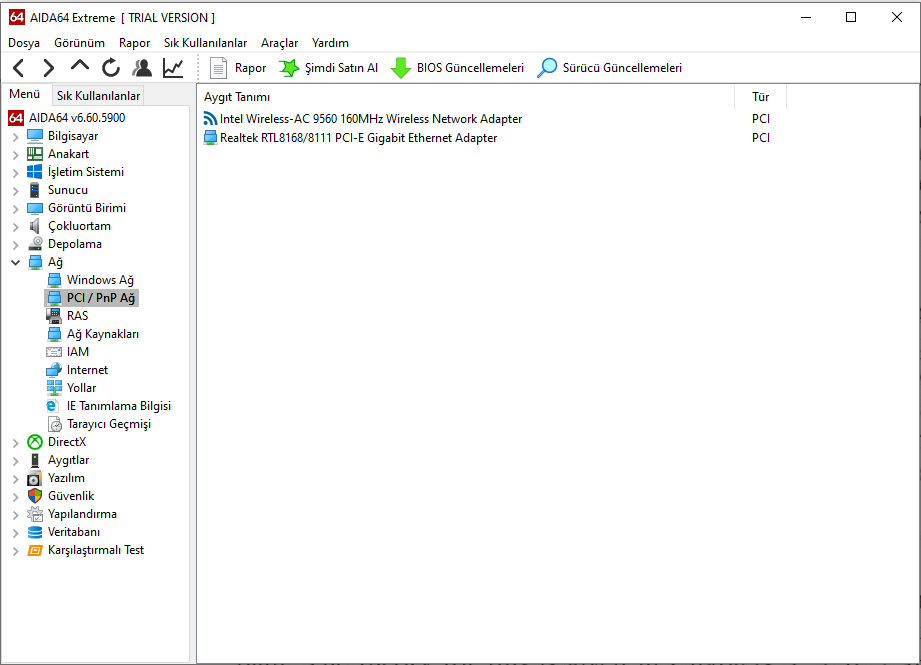The height and width of the screenshot is (665, 921).
Task: Click the Karşılaştırmalı Test orange icon
Action: click(35, 550)
